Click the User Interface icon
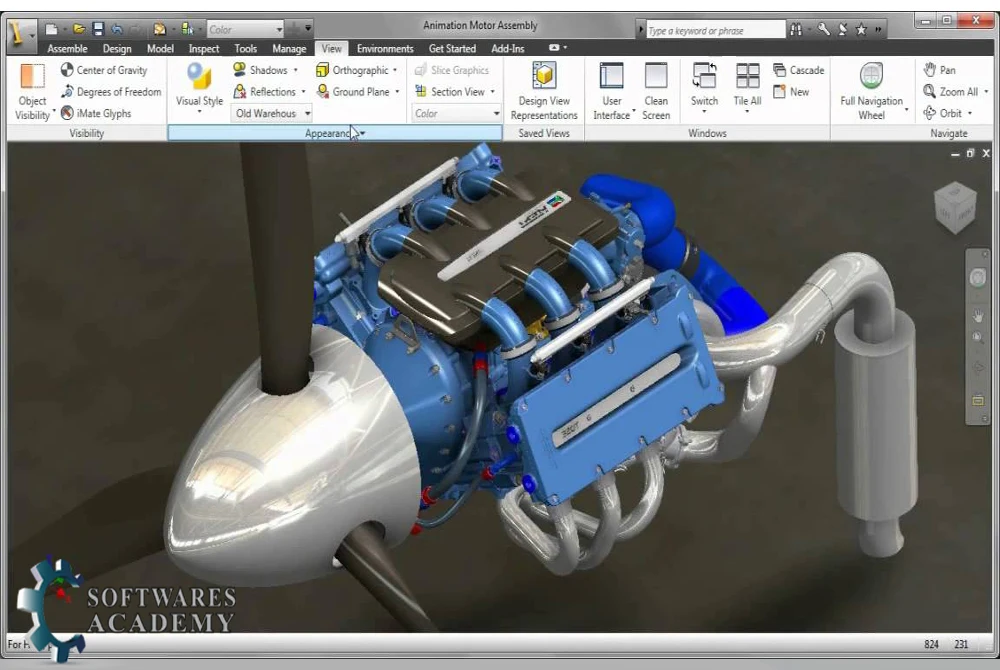Viewport: 1000px width, 670px height. tap(611, 76)
